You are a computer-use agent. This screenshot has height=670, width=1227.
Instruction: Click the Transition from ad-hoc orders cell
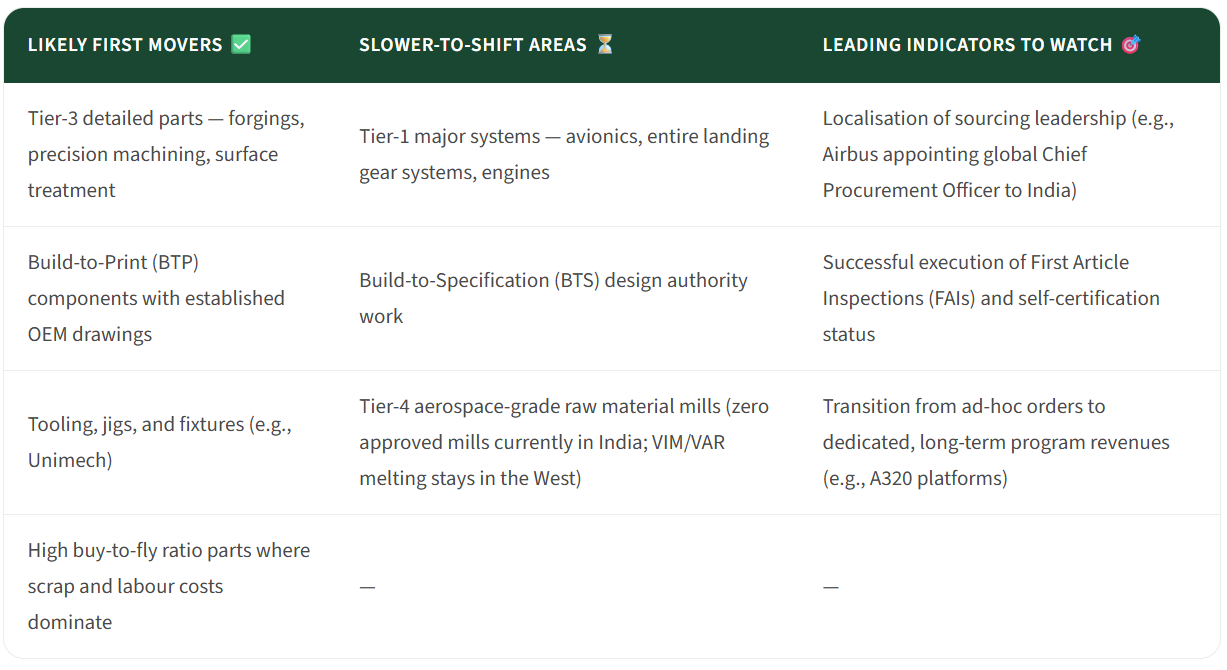click(996, 442)
